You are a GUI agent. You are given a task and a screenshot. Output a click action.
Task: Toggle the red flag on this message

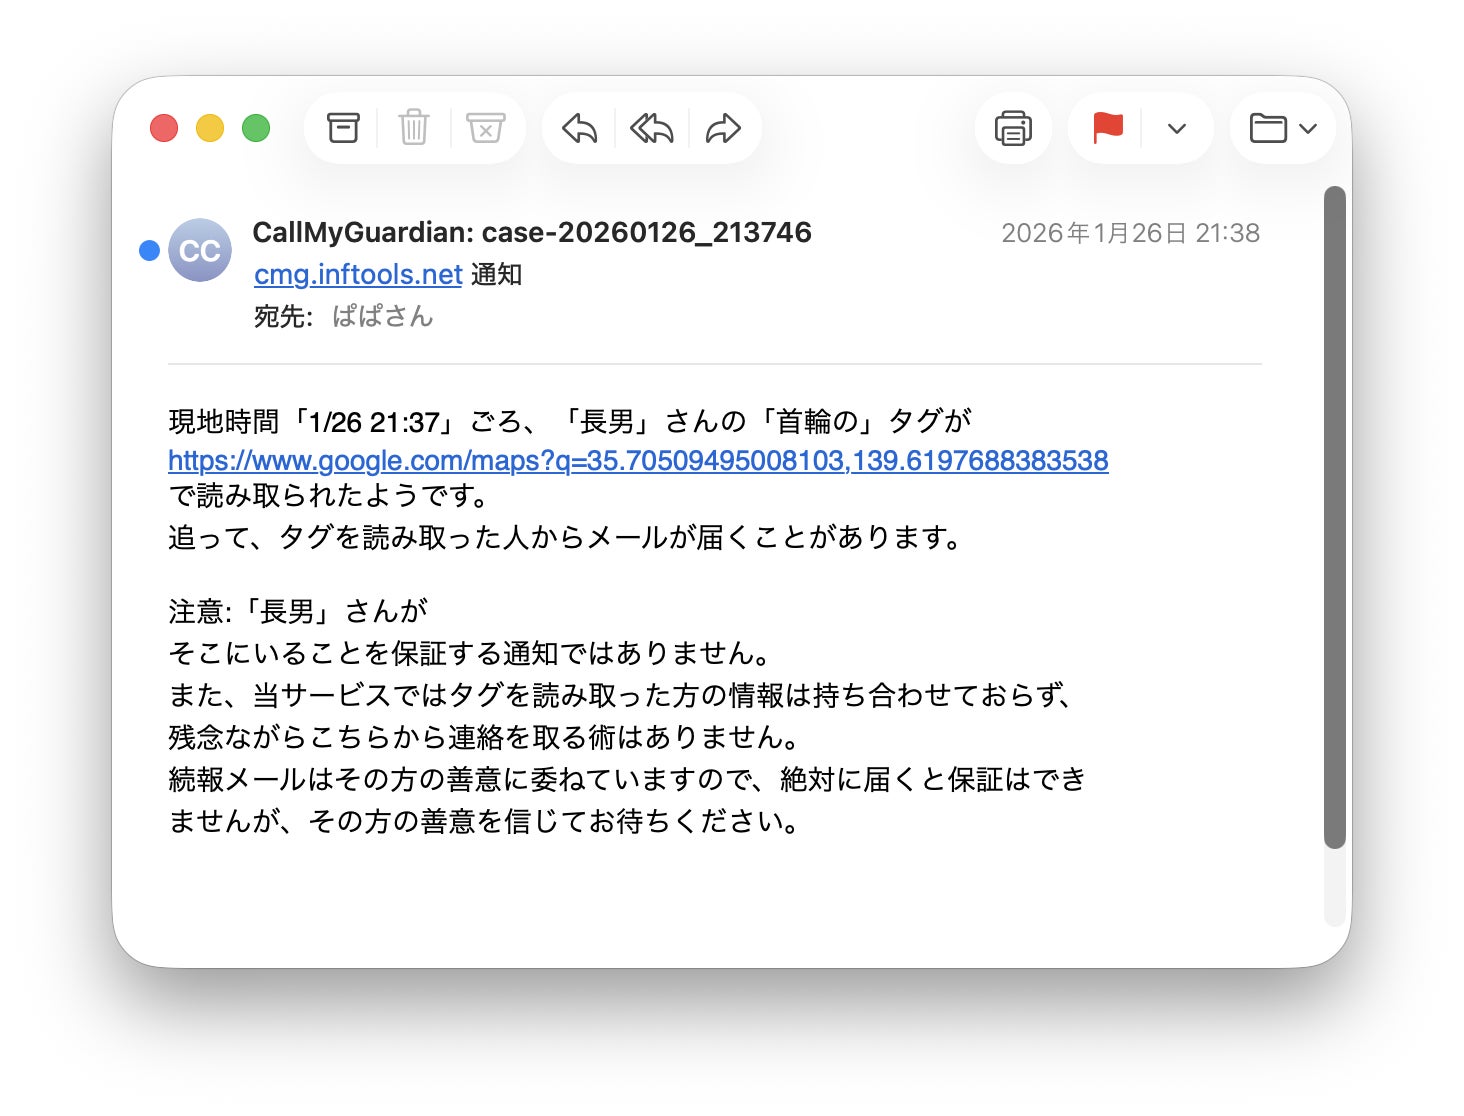click(1107, 128)
